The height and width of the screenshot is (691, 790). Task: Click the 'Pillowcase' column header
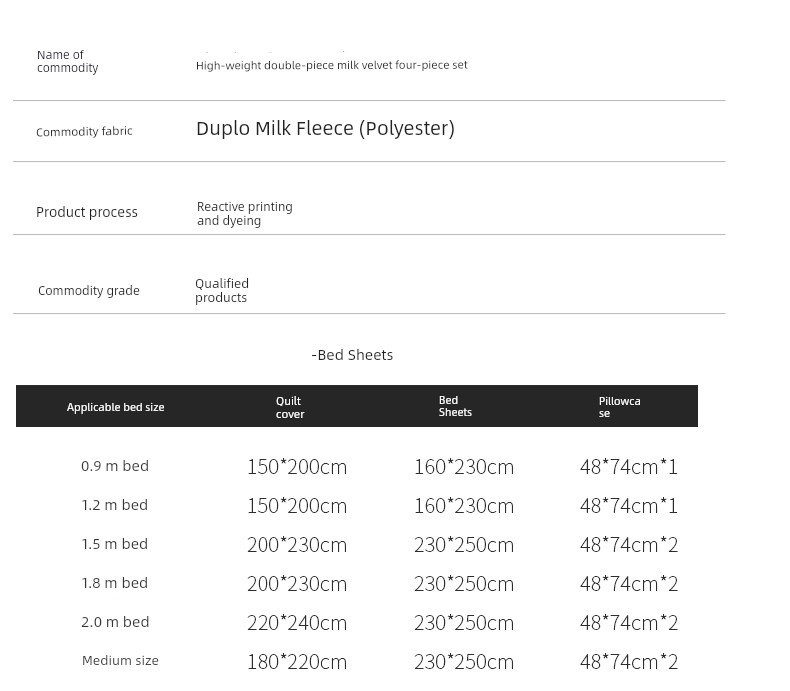[x=619, y=407]
